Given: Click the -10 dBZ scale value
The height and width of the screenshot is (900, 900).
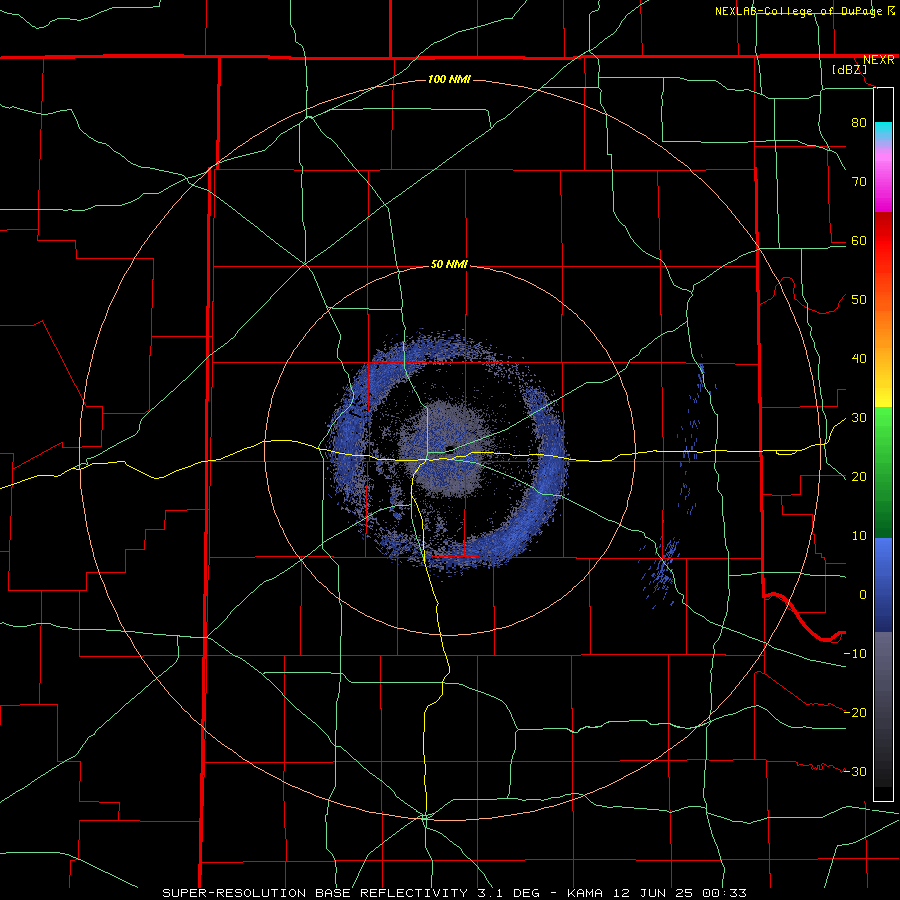Looking at the screenshot, I should click(855, 653).
